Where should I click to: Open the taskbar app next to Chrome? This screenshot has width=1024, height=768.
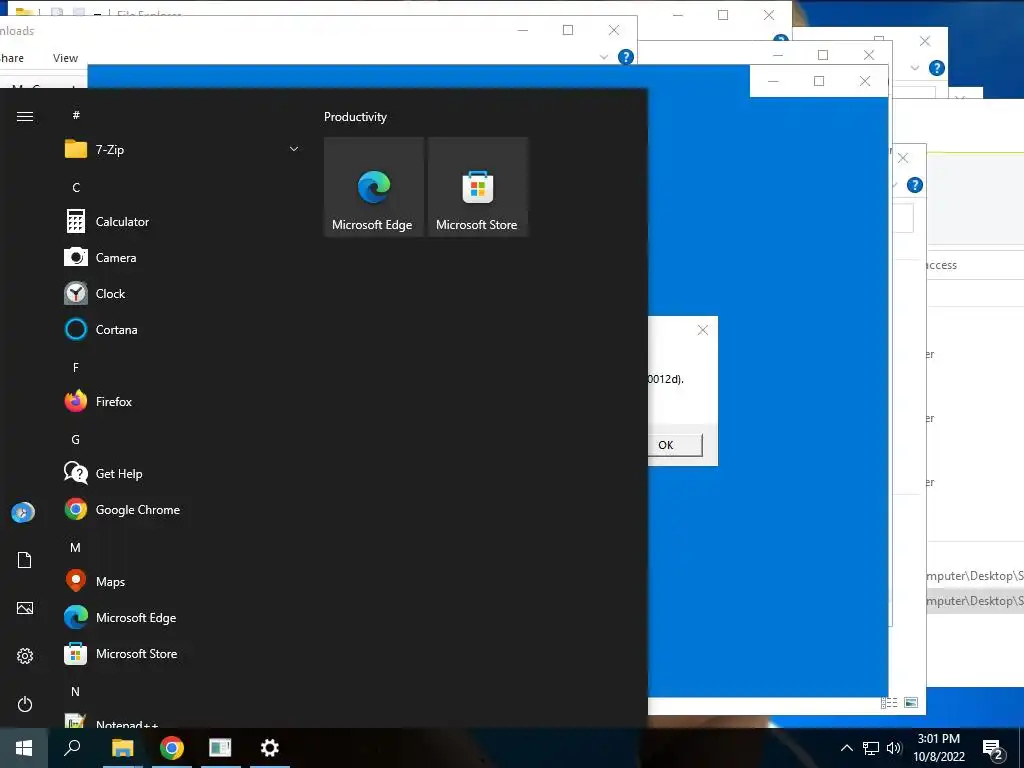tap(220, 748)
